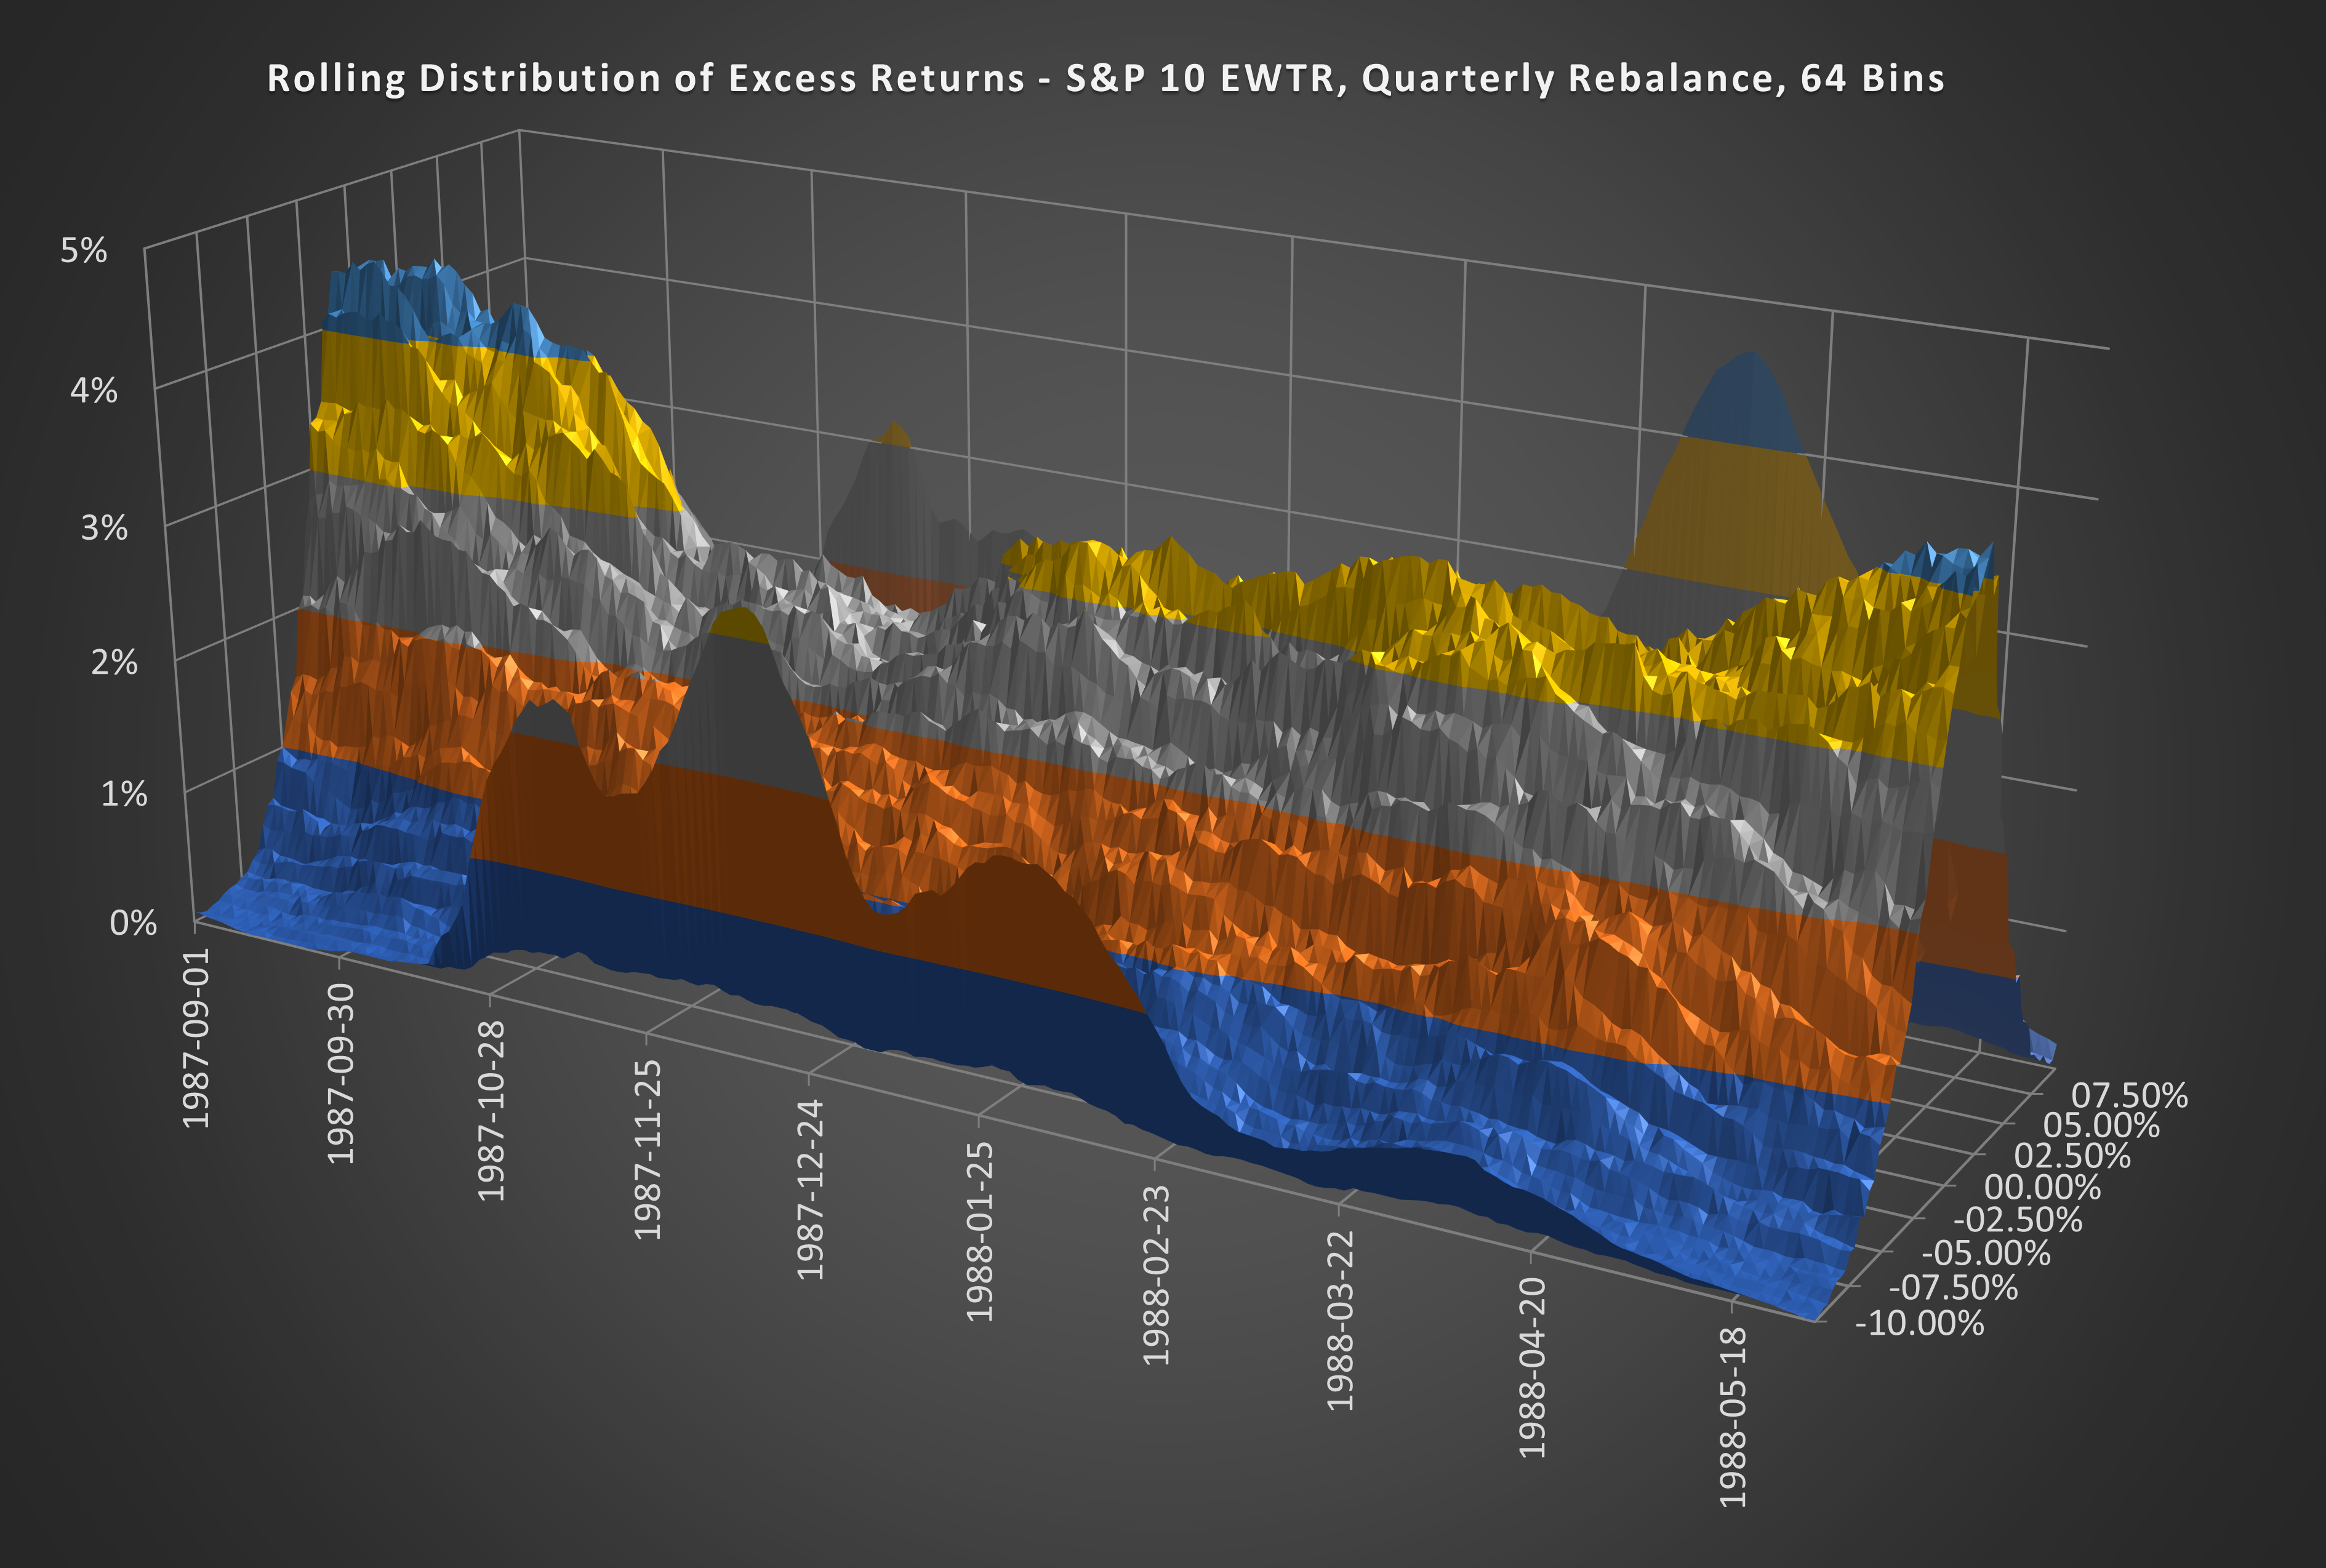Click the chart title text
This screenshot has height=1568, width=2326.
pos(1105,79)
